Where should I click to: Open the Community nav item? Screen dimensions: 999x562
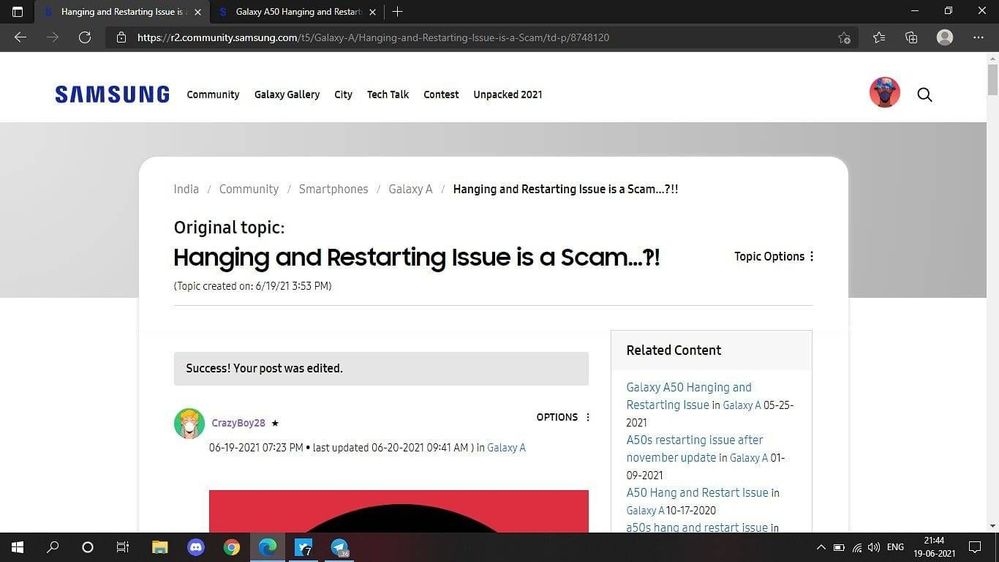tap(213, 94)
